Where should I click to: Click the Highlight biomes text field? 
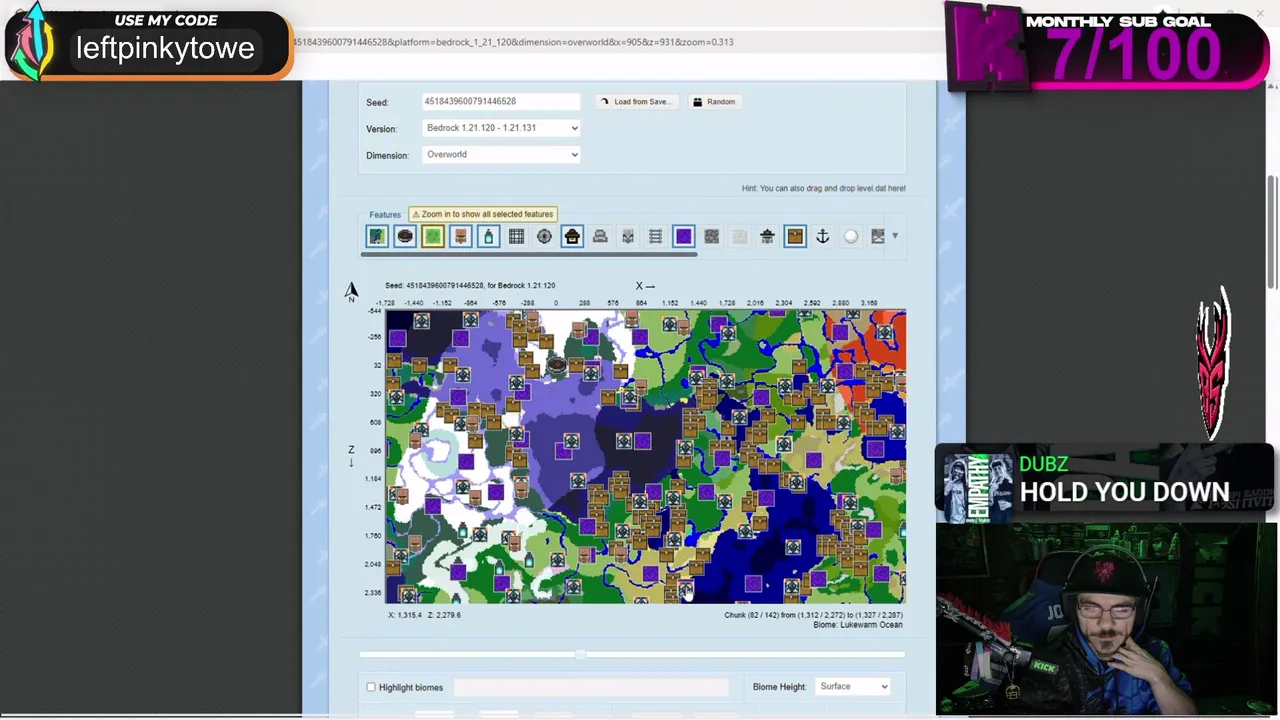click(591, 687)
